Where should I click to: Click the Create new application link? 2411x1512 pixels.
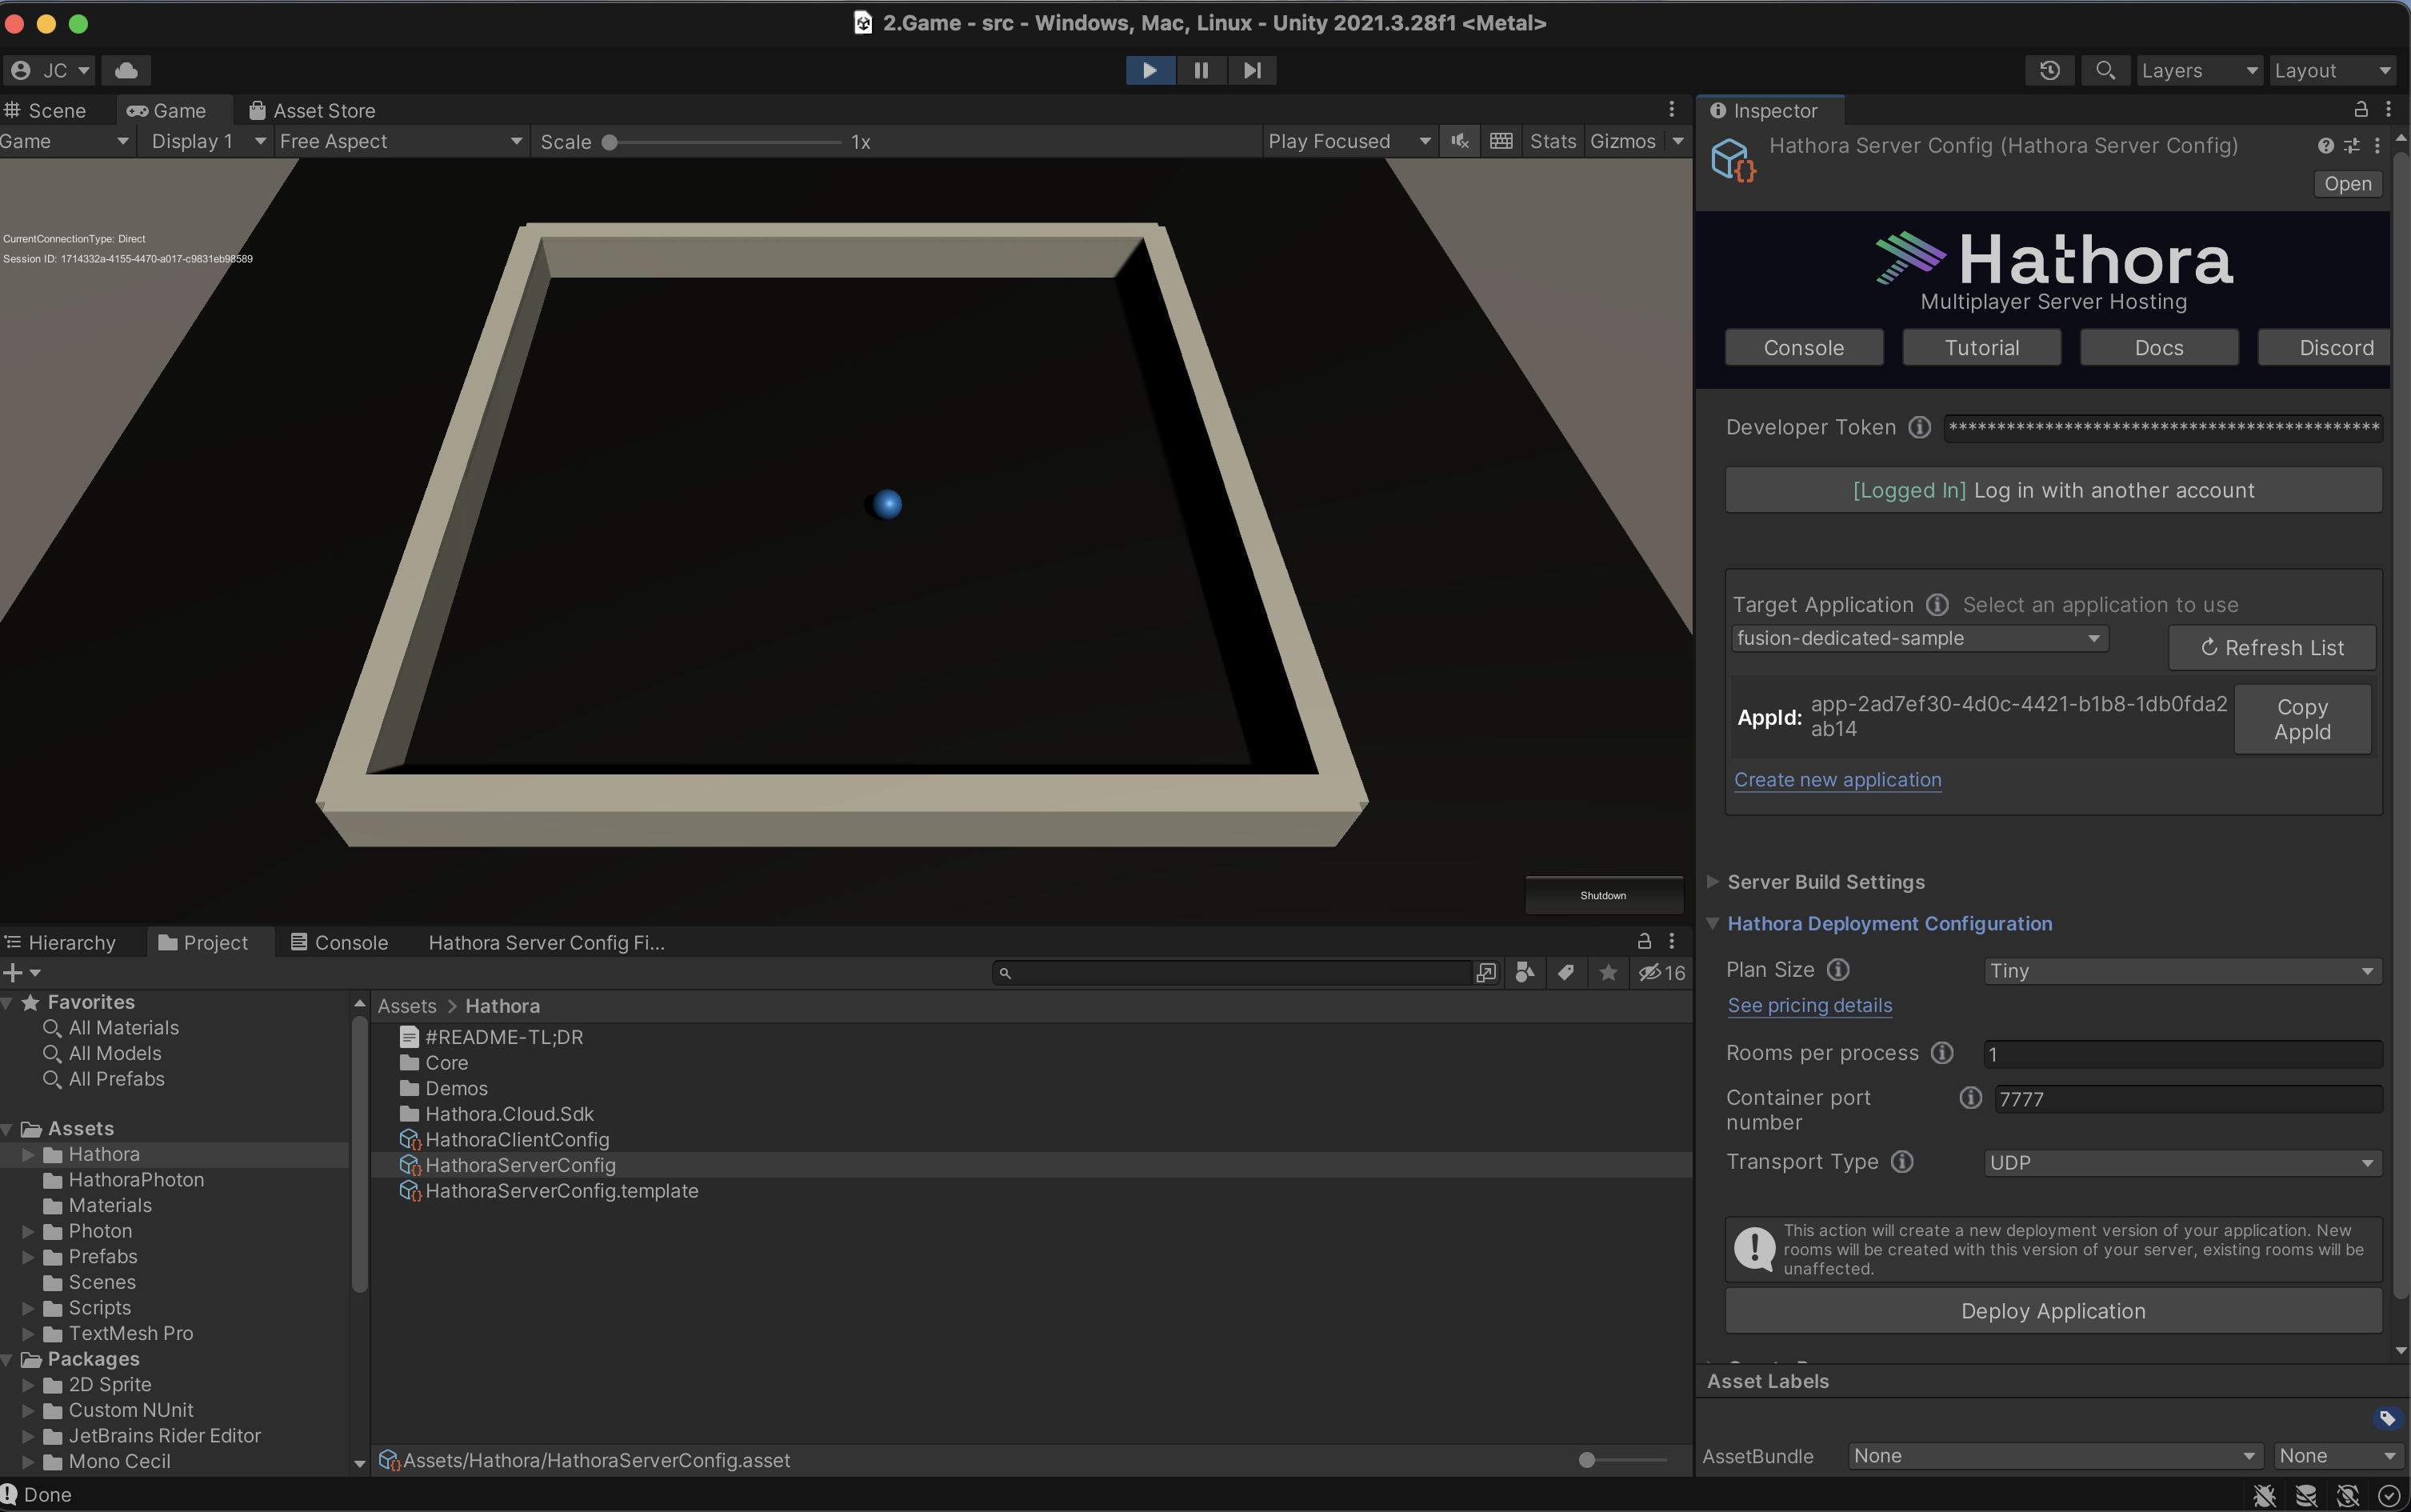coord(1838,778)
